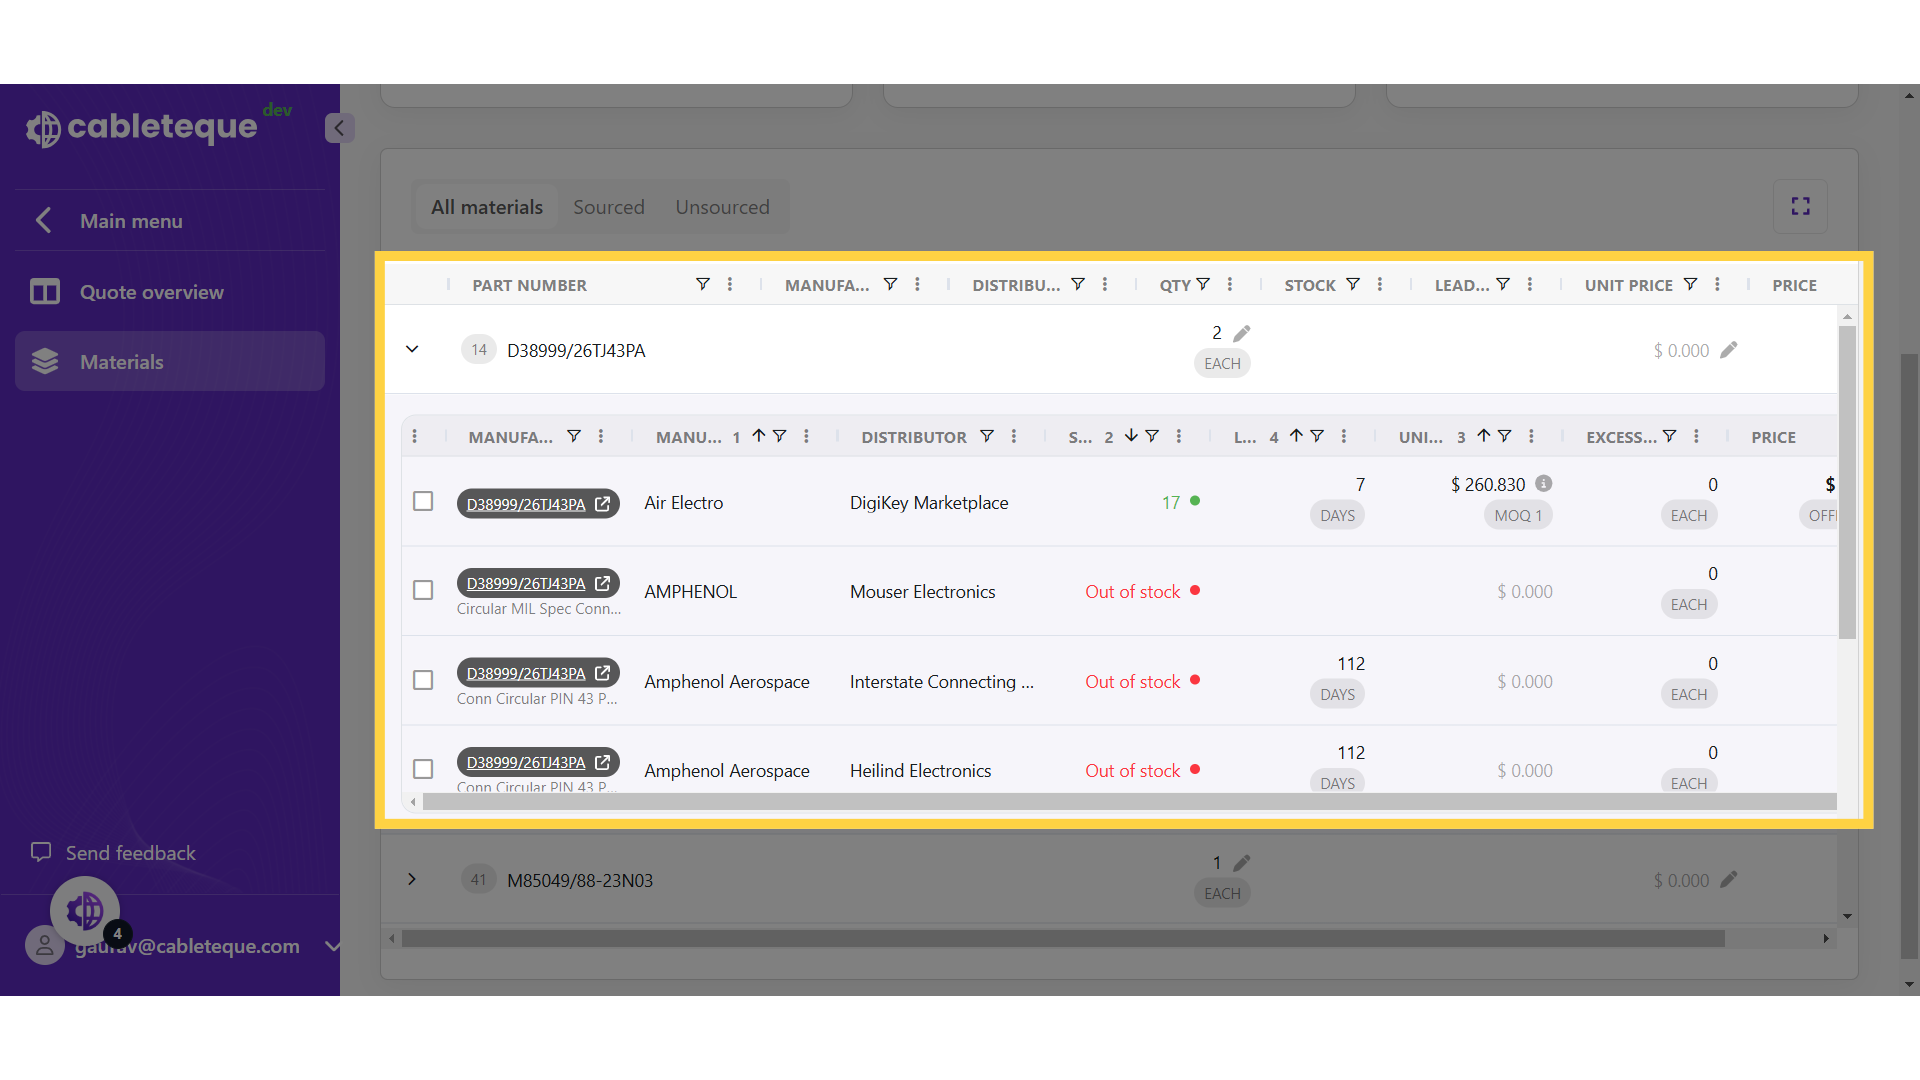Click the info icon beside the $260.830 price
The image size is (1920, 1080).
click(1543, 483)
